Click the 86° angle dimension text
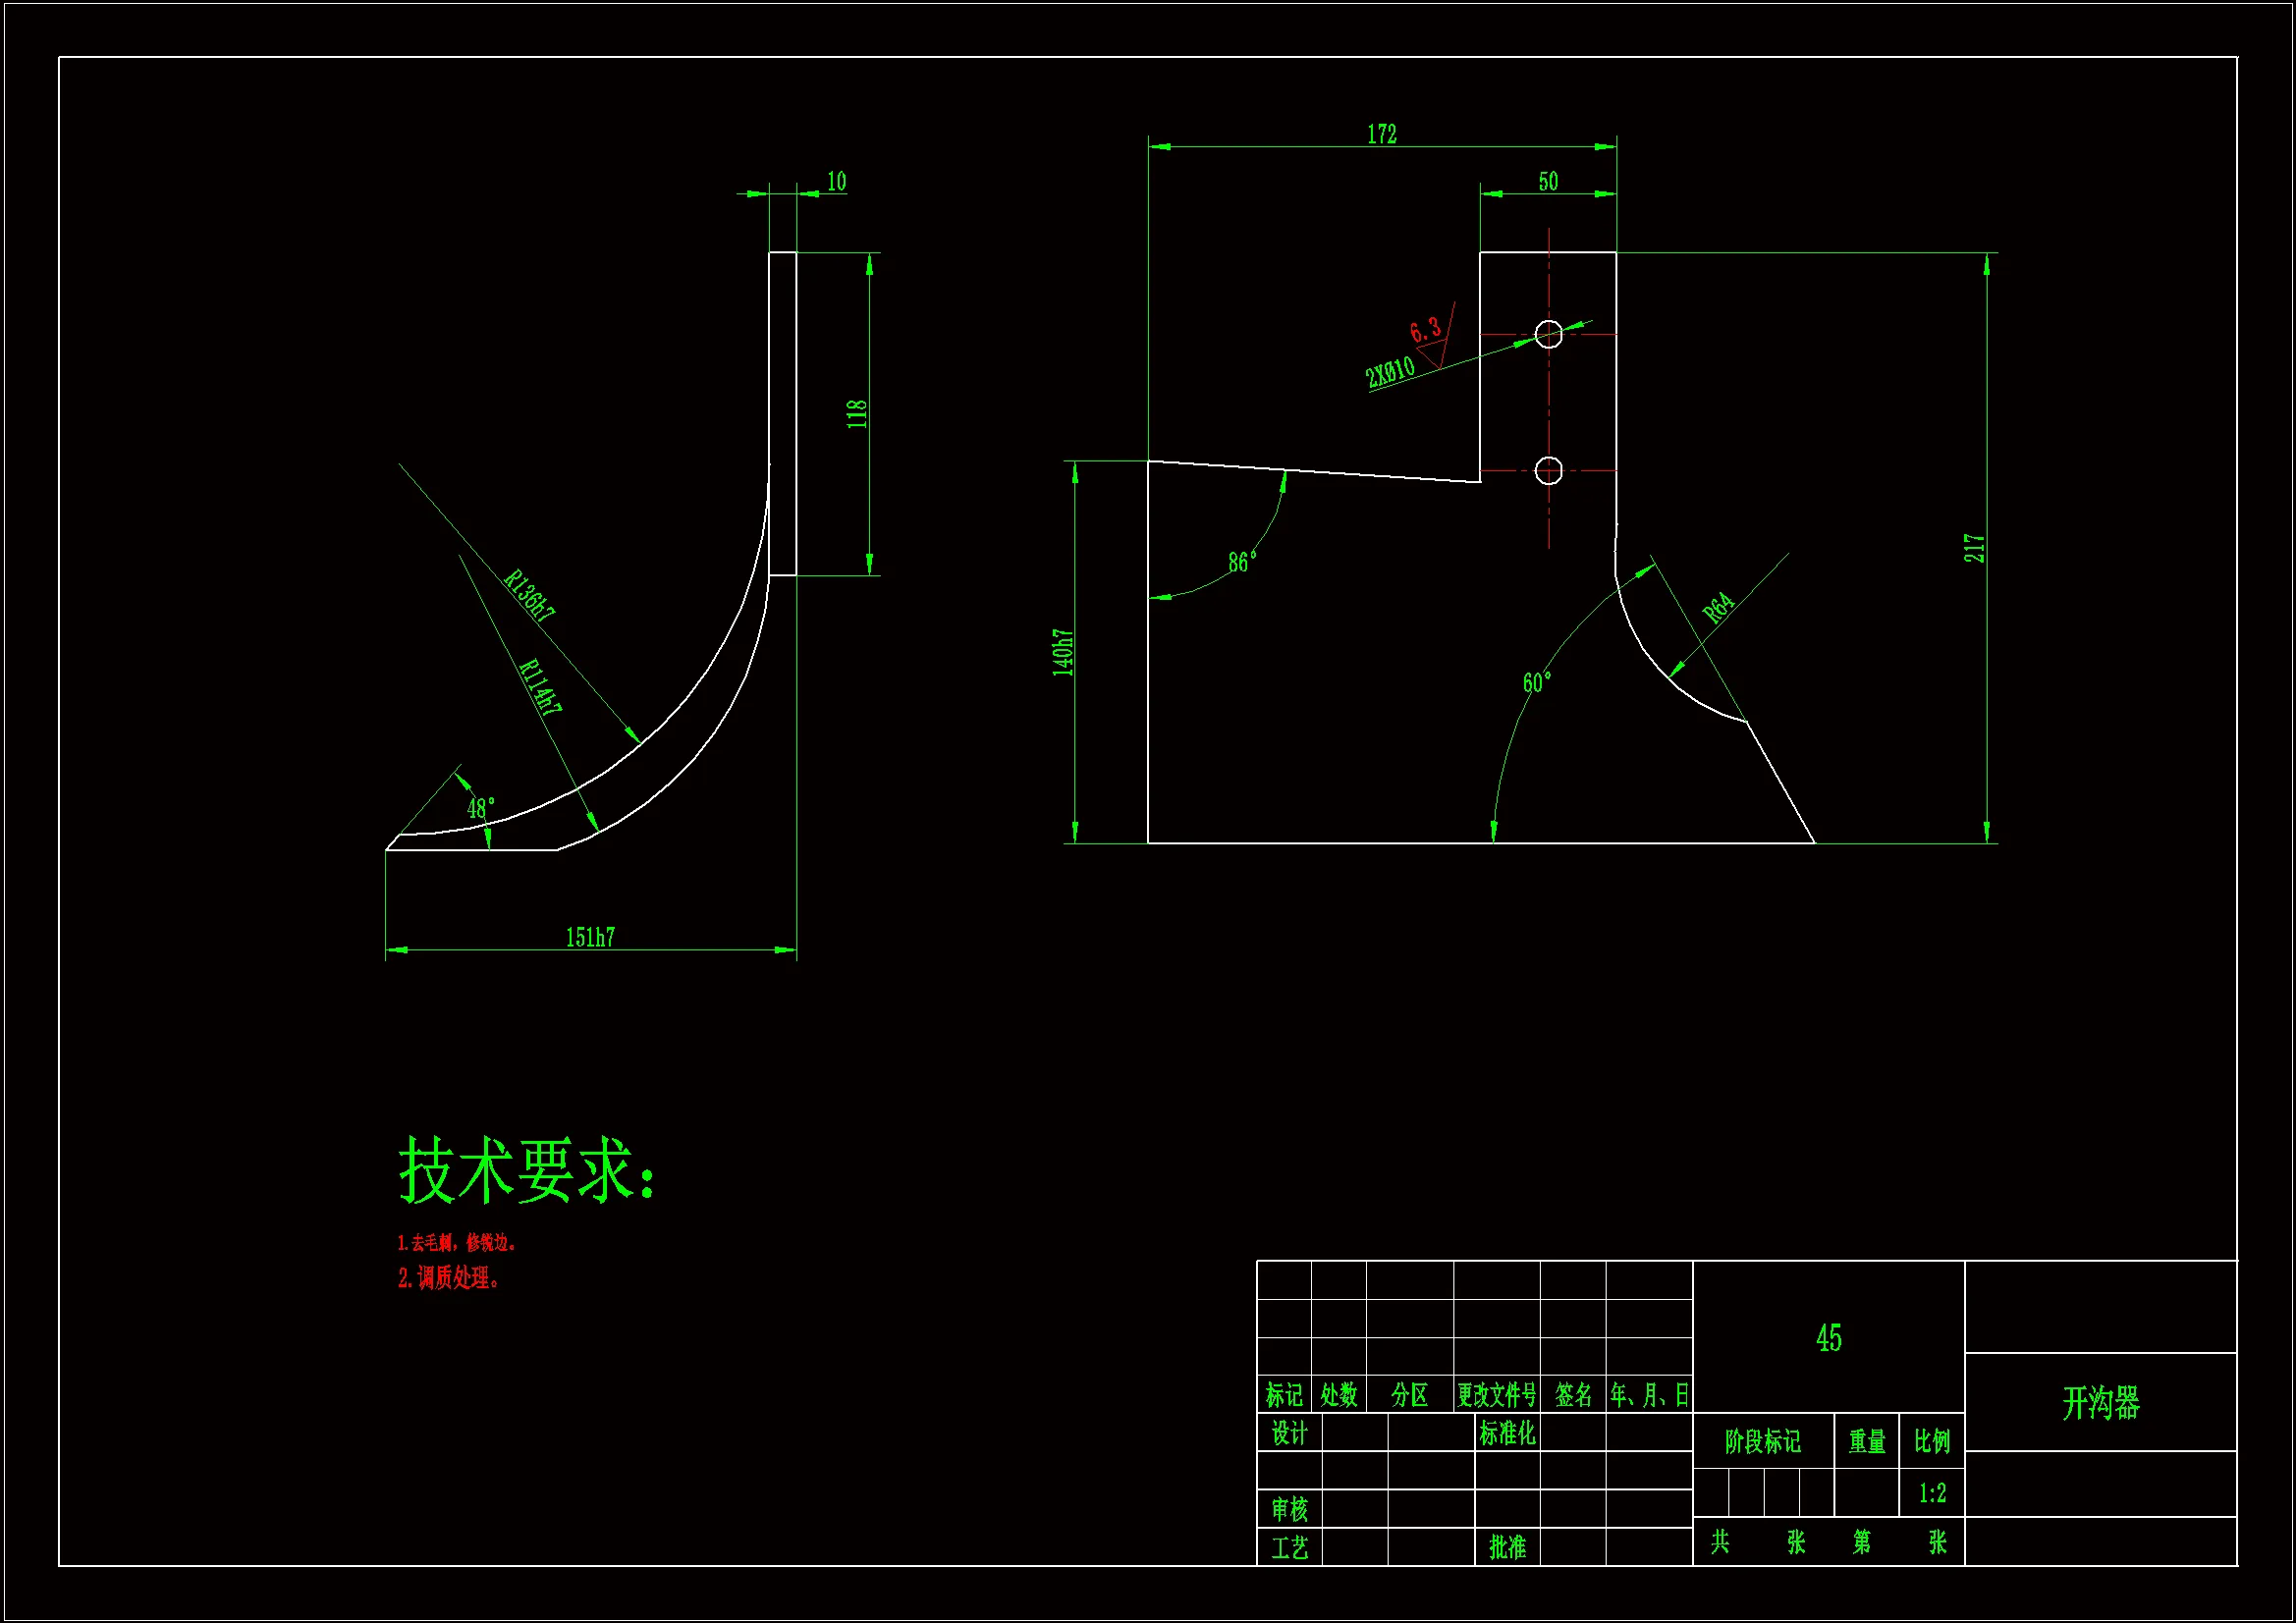2296x1623 pixels. click(1241, 562)
